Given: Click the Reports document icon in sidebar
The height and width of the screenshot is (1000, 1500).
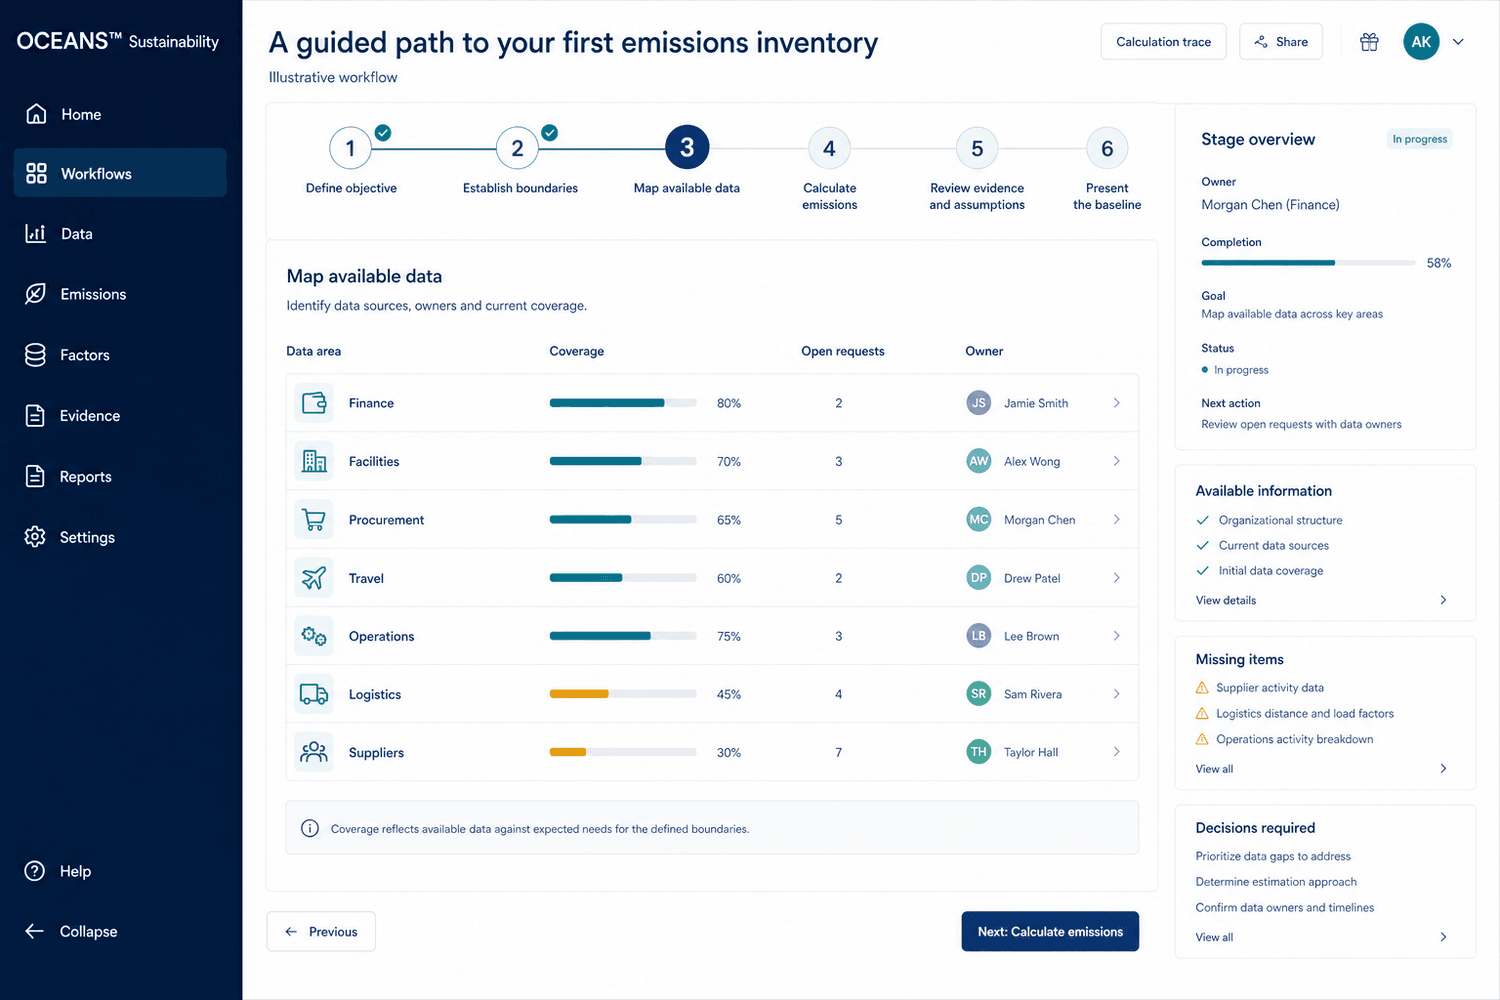Looking at the screenshot, I should pyautogui.click(x=35, y=476).
